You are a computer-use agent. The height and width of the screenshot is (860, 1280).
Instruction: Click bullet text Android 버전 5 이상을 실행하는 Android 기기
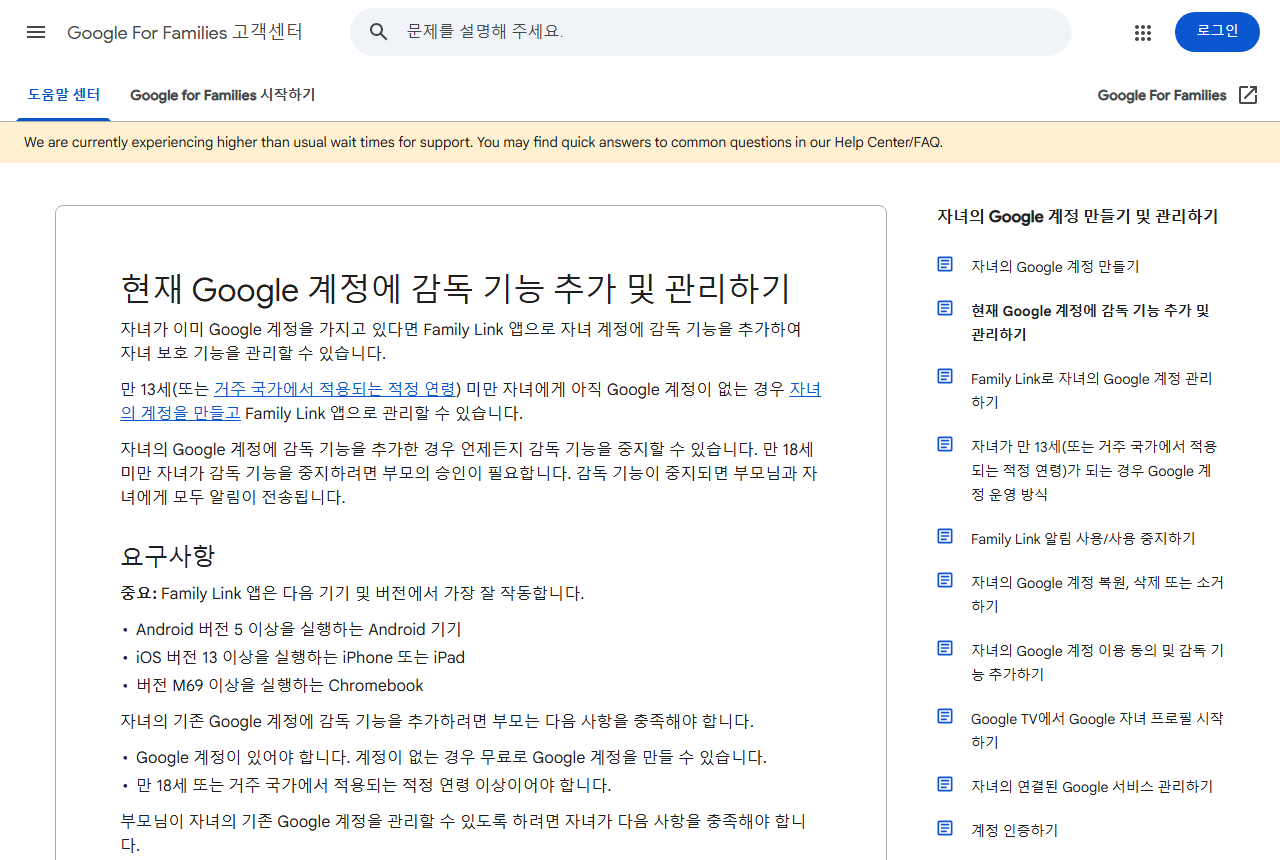point(299,629)
